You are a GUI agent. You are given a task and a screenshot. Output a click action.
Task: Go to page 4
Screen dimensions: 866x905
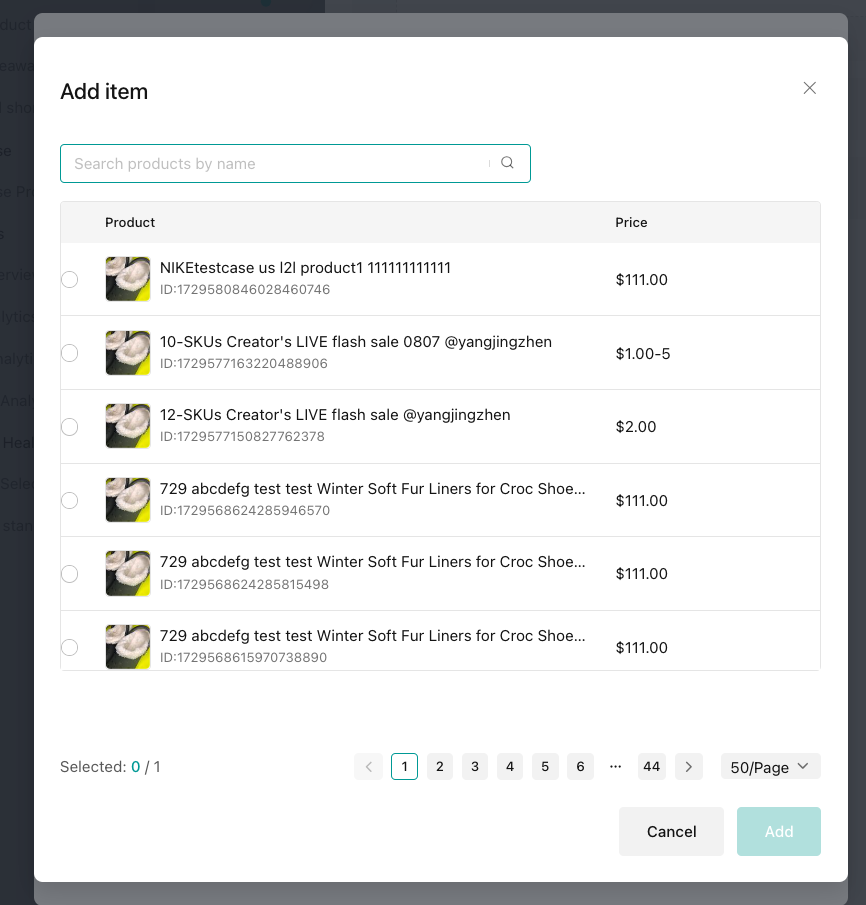coord(510,767)
